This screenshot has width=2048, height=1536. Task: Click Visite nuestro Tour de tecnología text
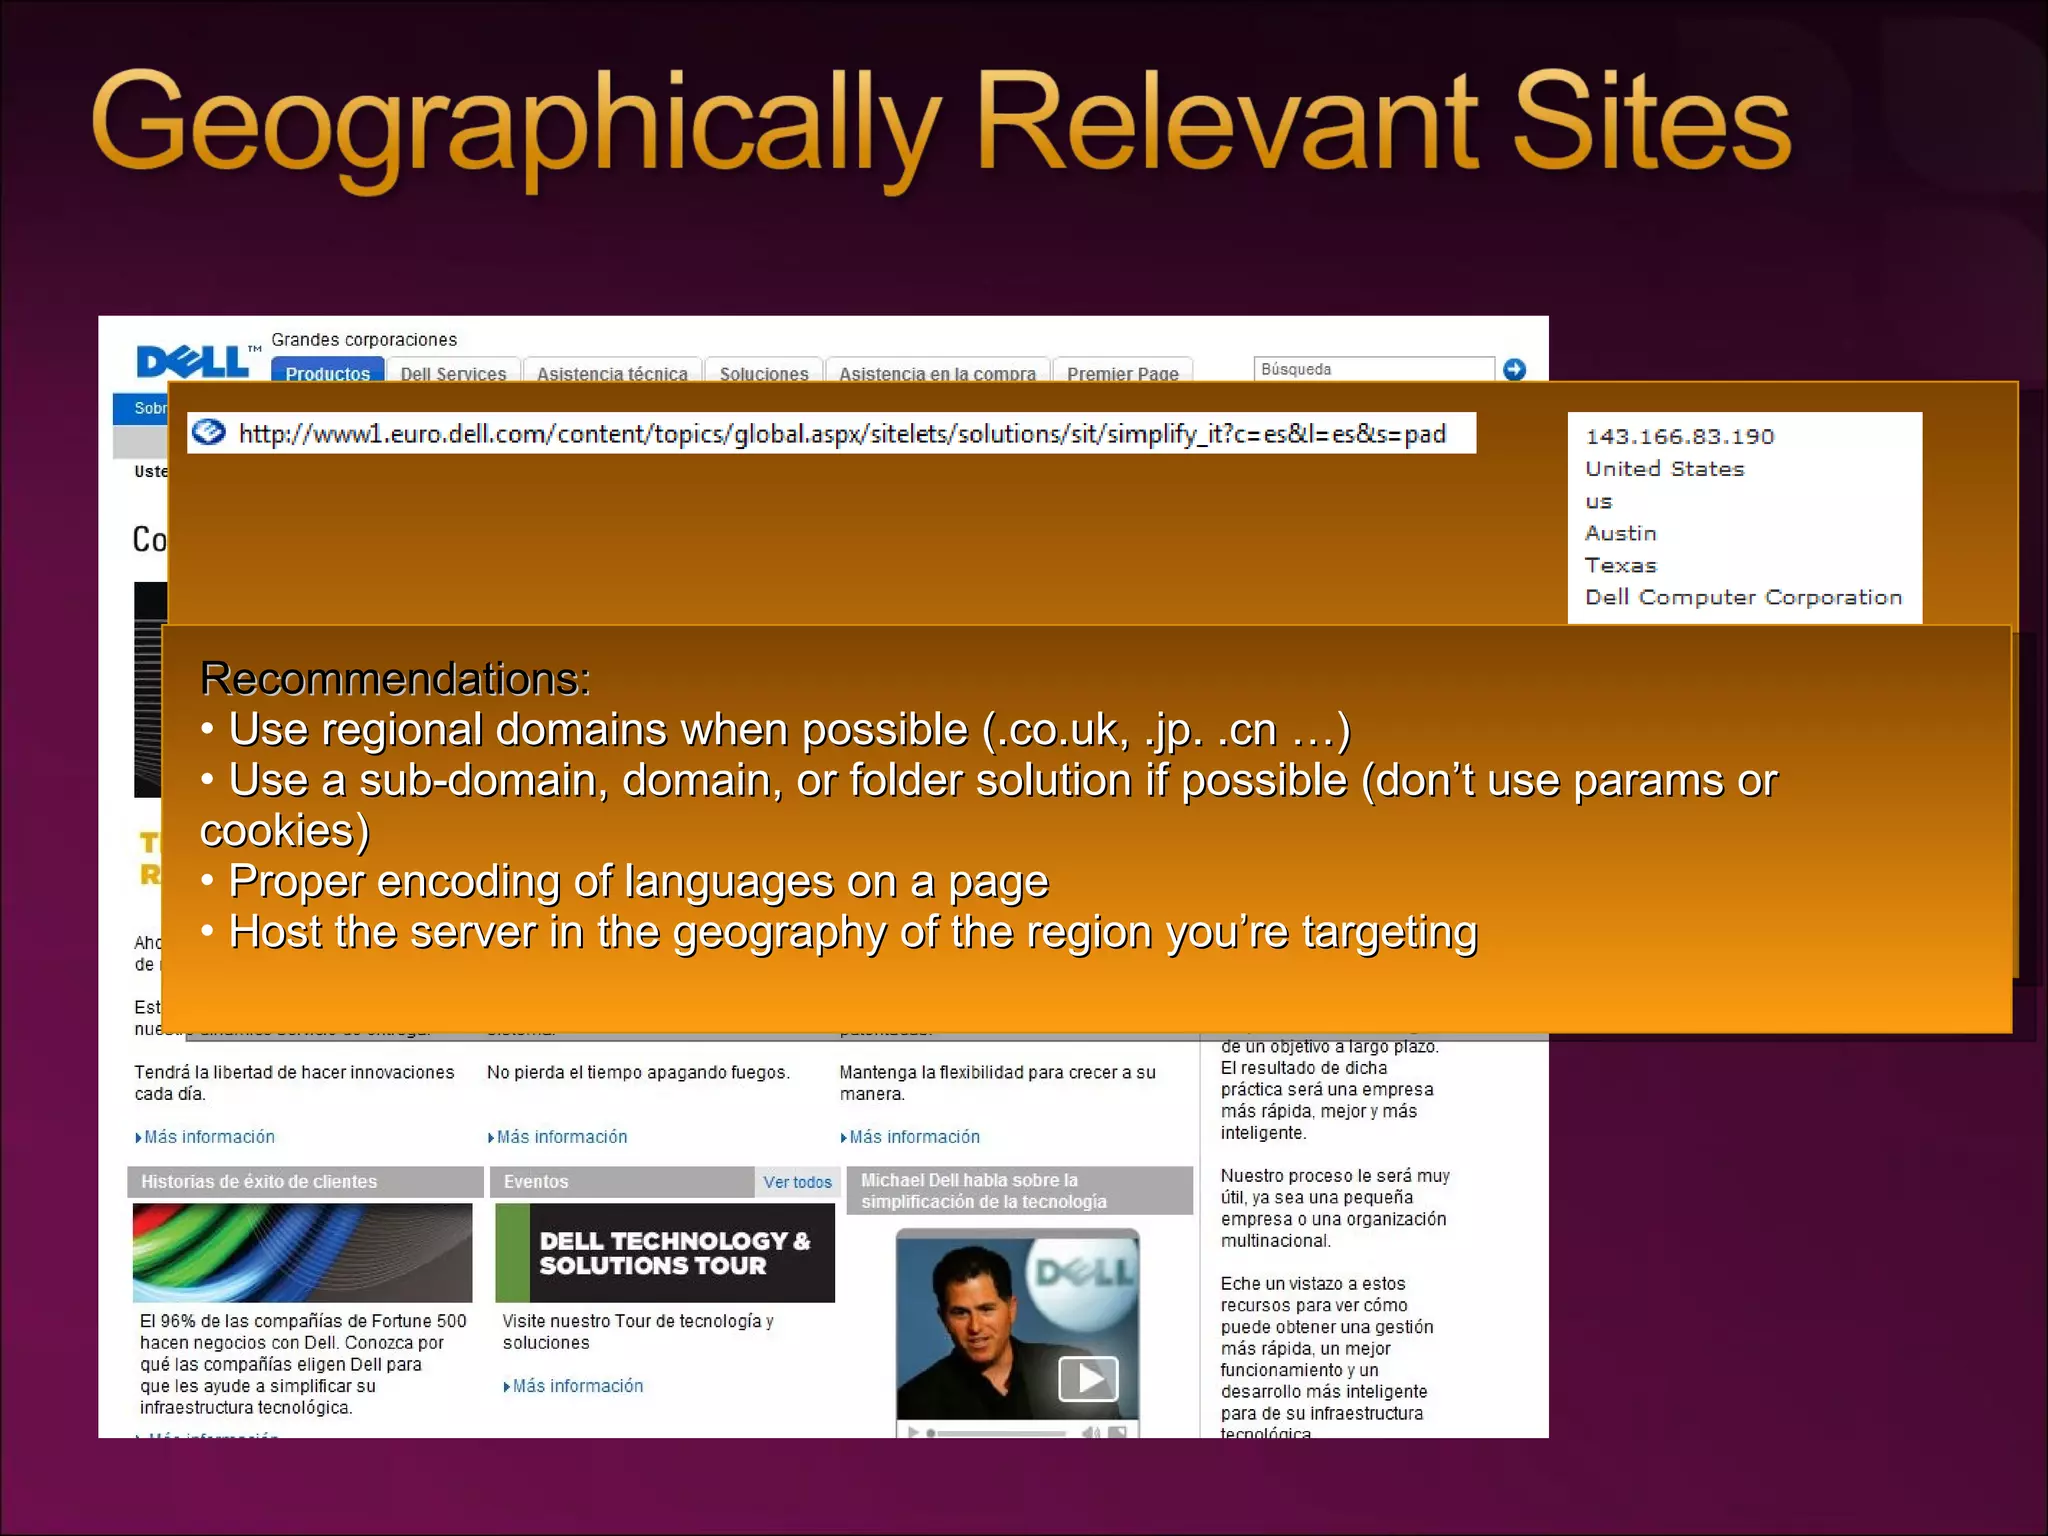tap(638, 1332)
